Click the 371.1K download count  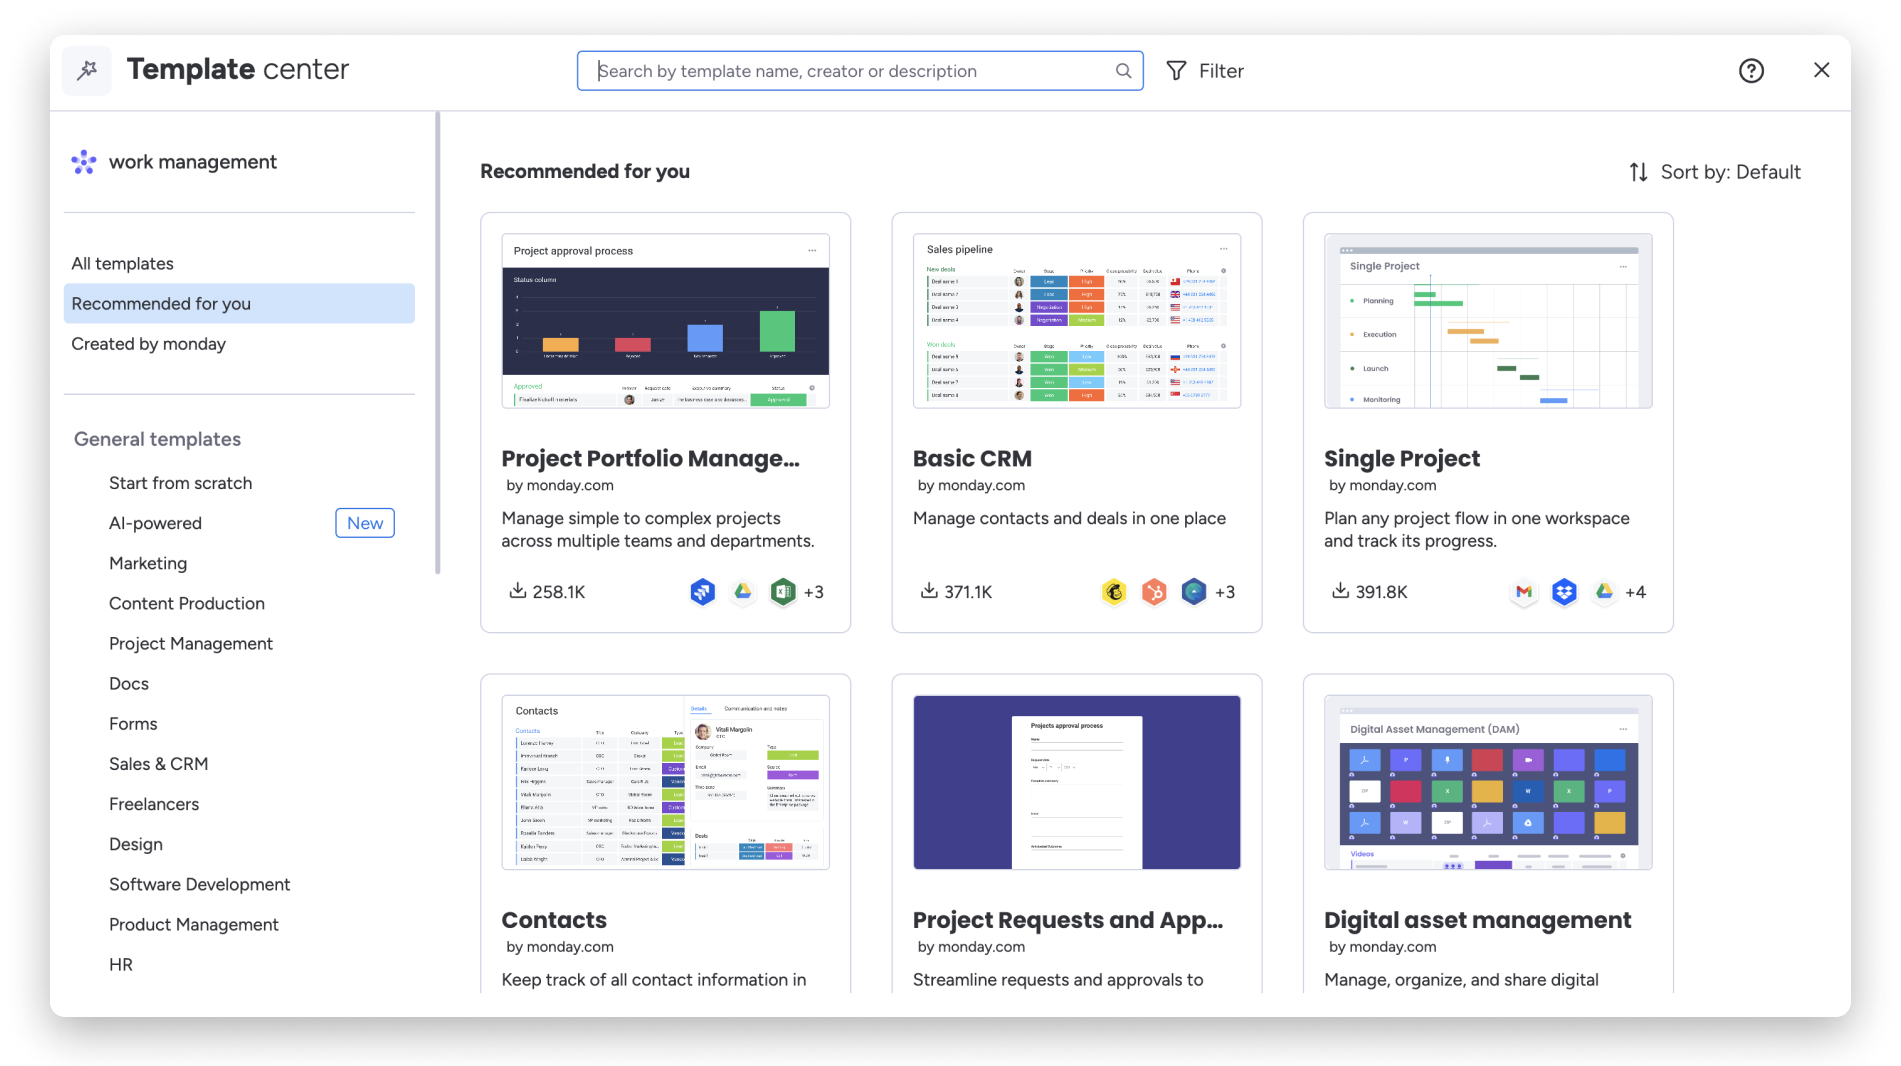click(x=968, y=592)
